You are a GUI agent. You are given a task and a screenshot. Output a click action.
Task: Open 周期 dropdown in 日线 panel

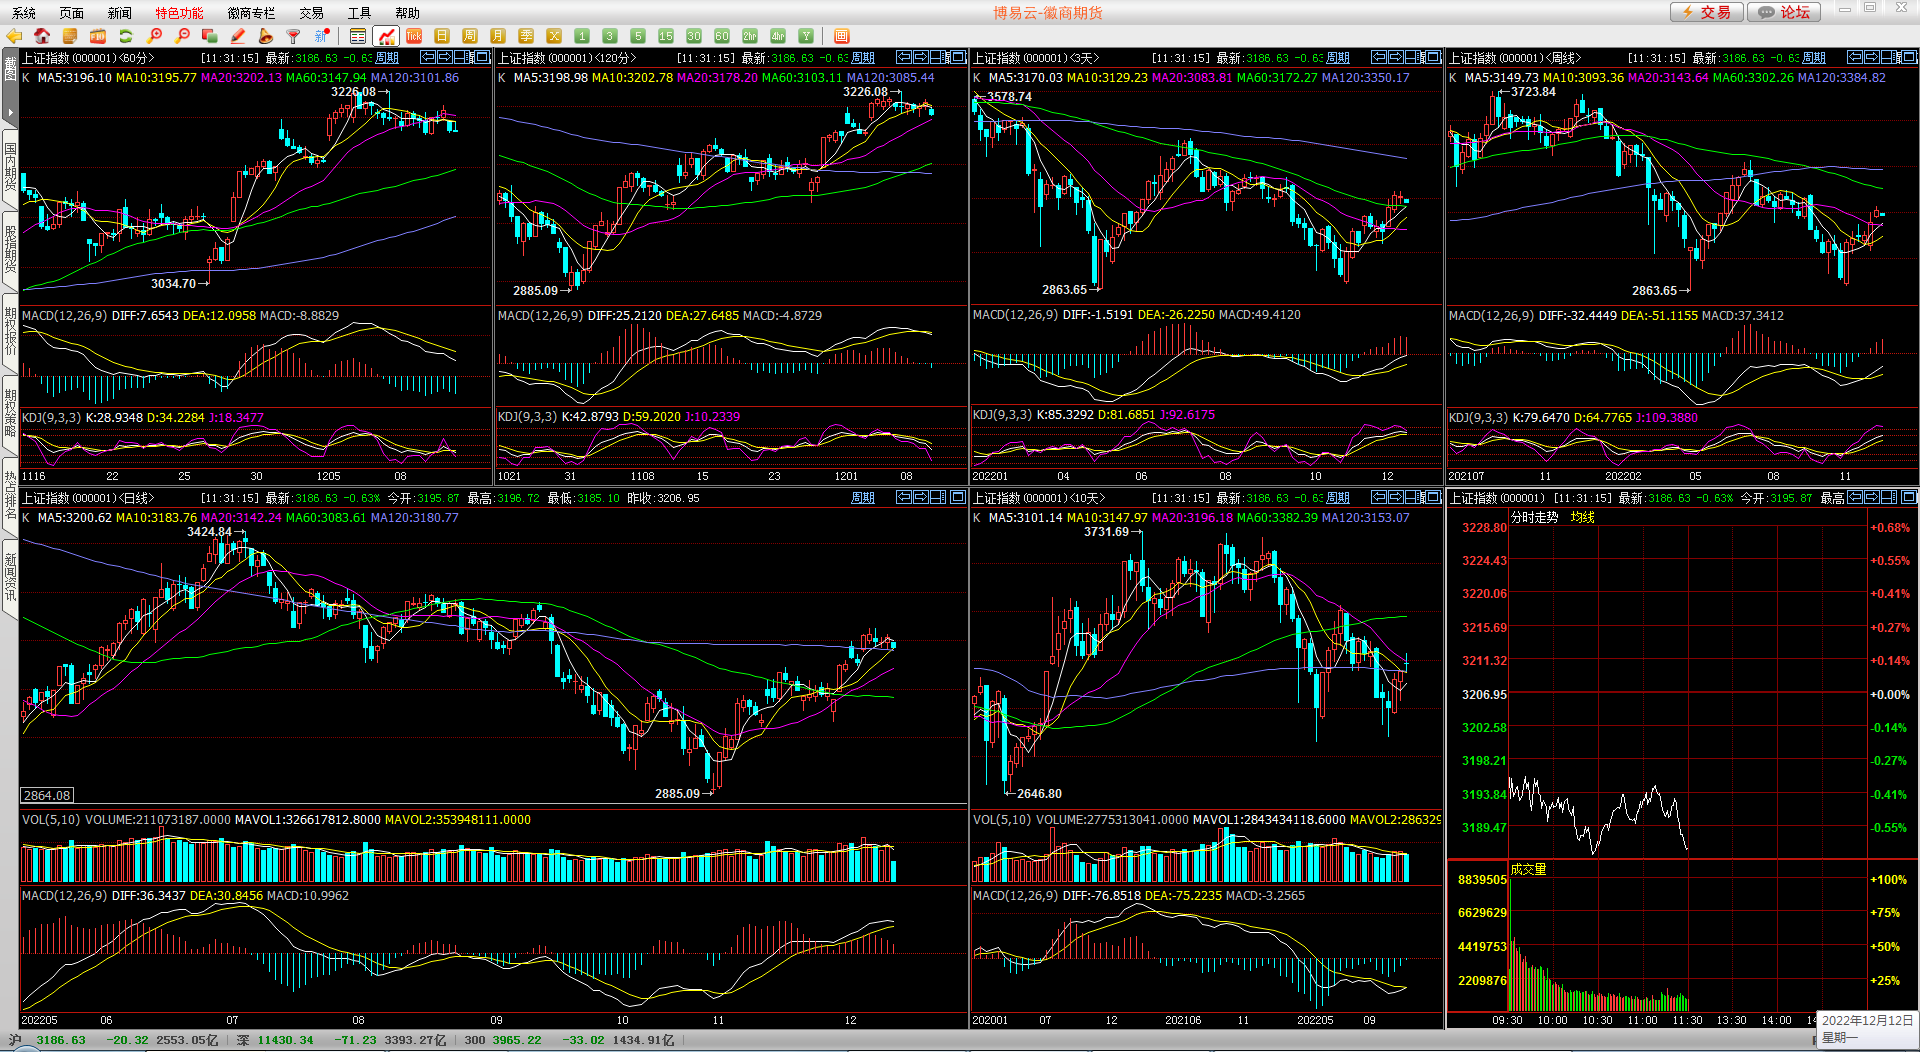(862, 498)
